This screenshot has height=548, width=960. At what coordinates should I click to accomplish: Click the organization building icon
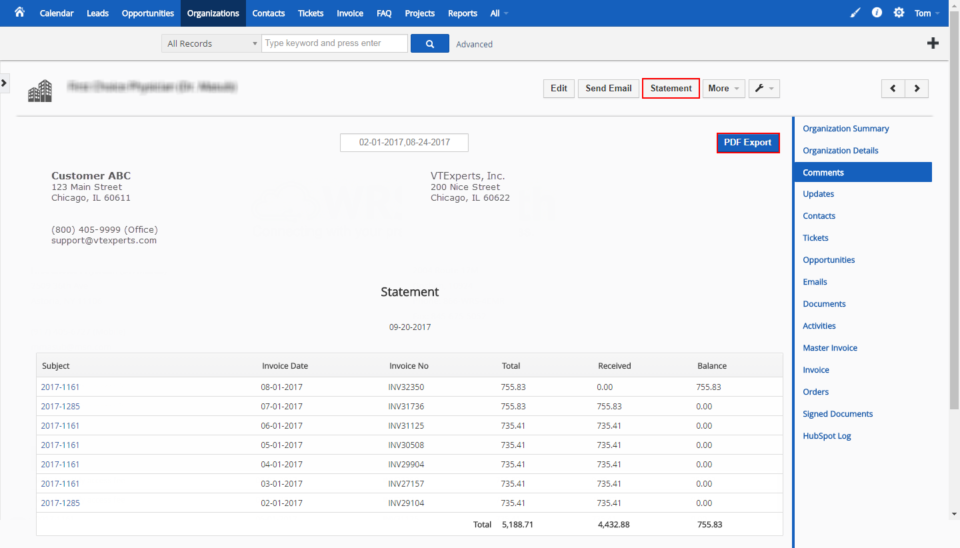pos(40,91)
